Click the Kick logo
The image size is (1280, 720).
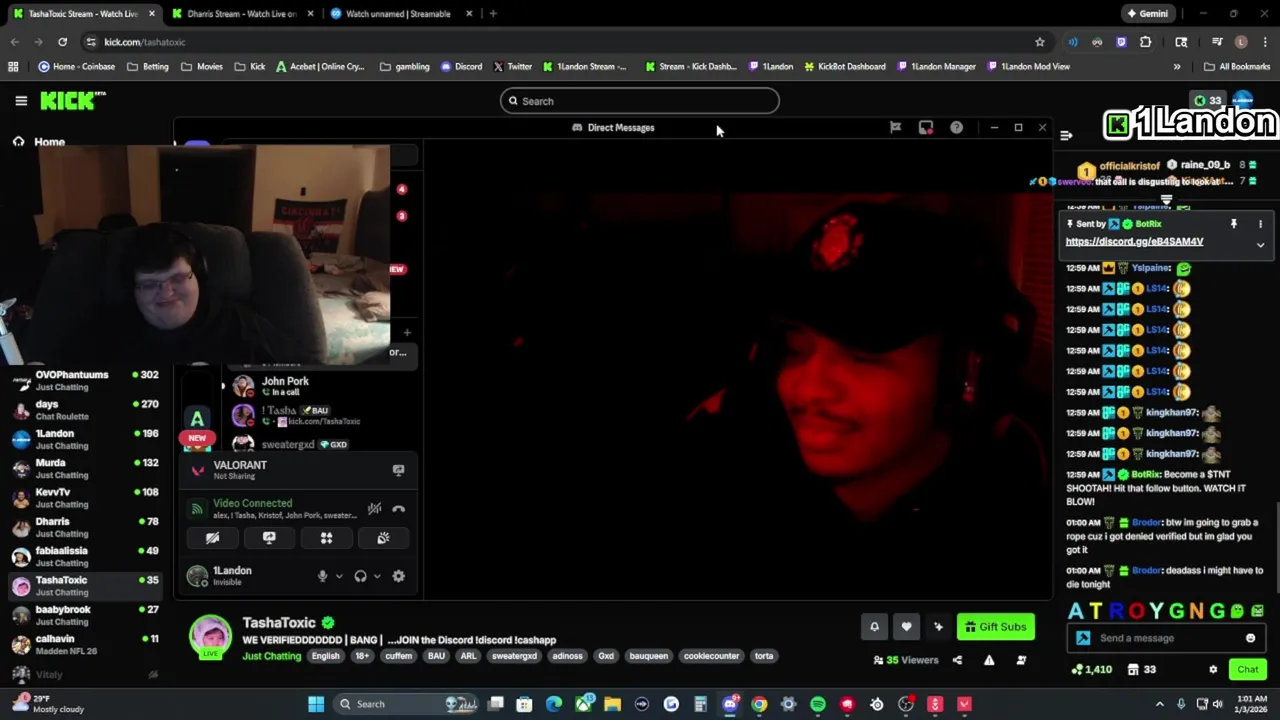(72, 101)
